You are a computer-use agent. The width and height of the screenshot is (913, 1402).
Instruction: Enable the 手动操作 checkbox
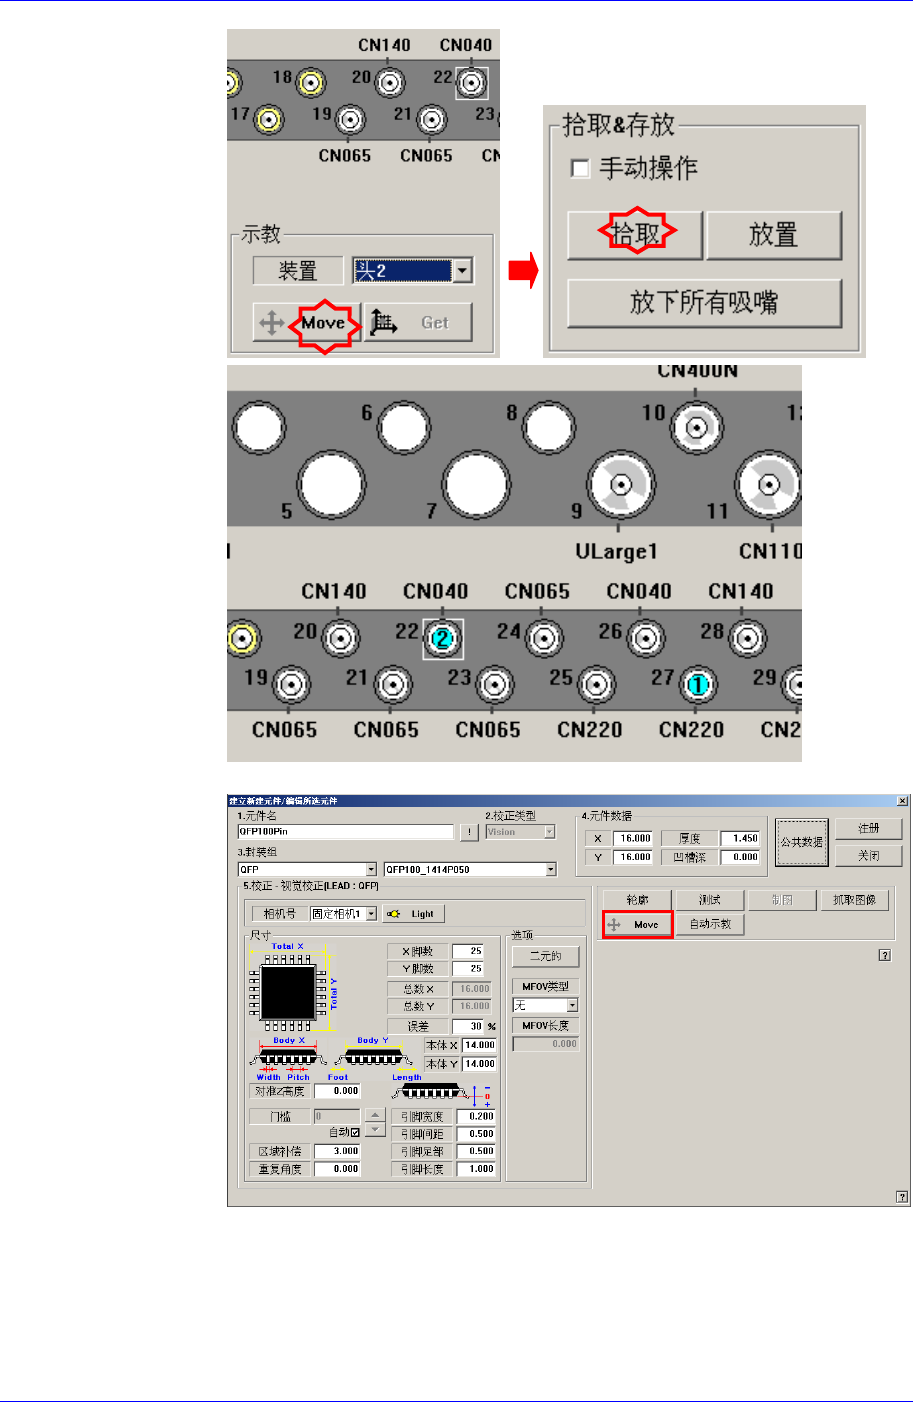coord(580,168)
